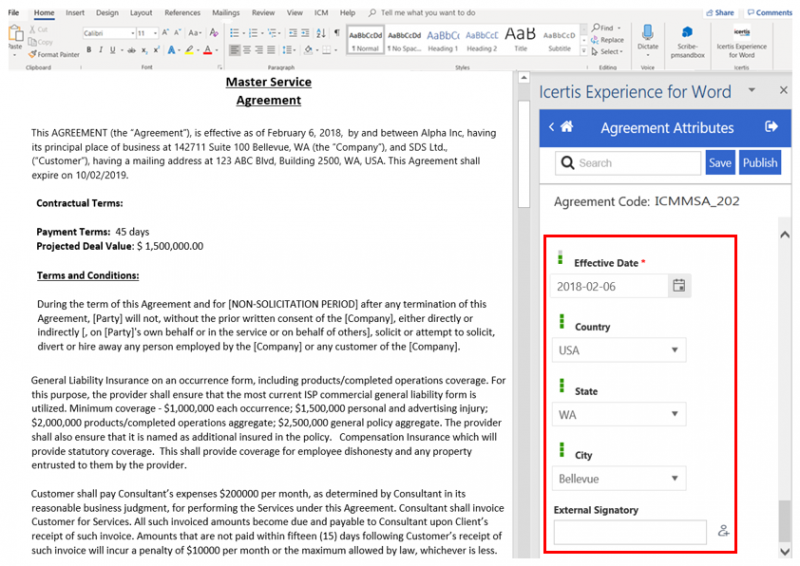This screenshot has height=566, width=800.
Task: Switch to the Review ribbon tab
Action: coord(263,12)
